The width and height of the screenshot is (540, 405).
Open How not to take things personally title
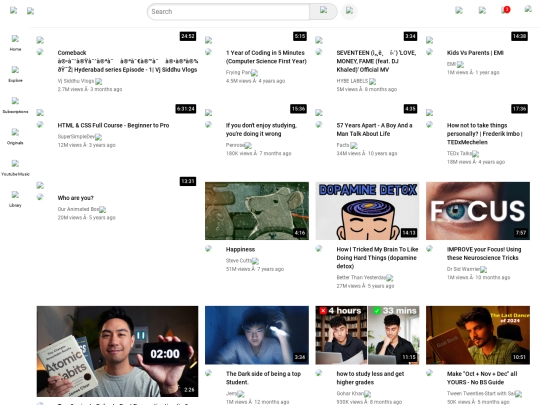click(485, 134)
